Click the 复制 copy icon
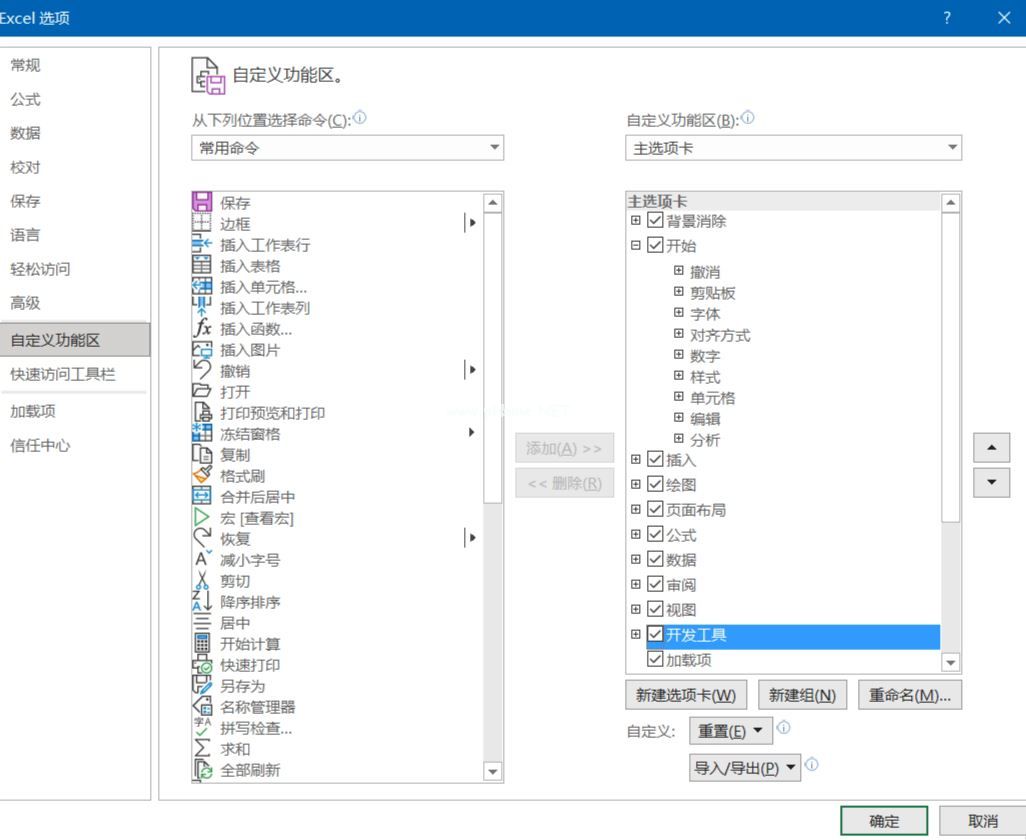The height and width of the screenshot is (840, 1026). (x=202, y=453)
